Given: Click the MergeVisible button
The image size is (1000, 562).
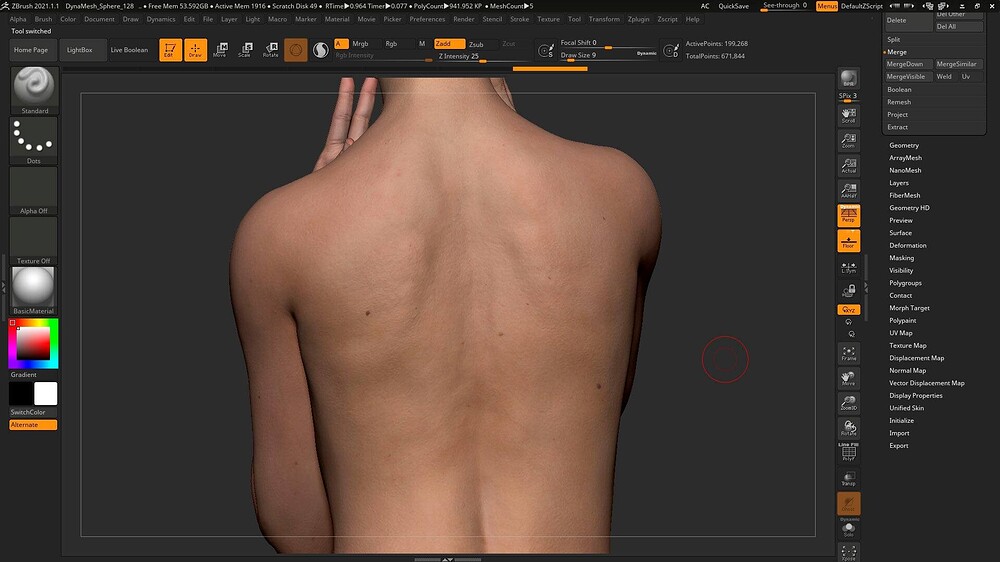Looking at the screenshot, I should tap(908, 77).
